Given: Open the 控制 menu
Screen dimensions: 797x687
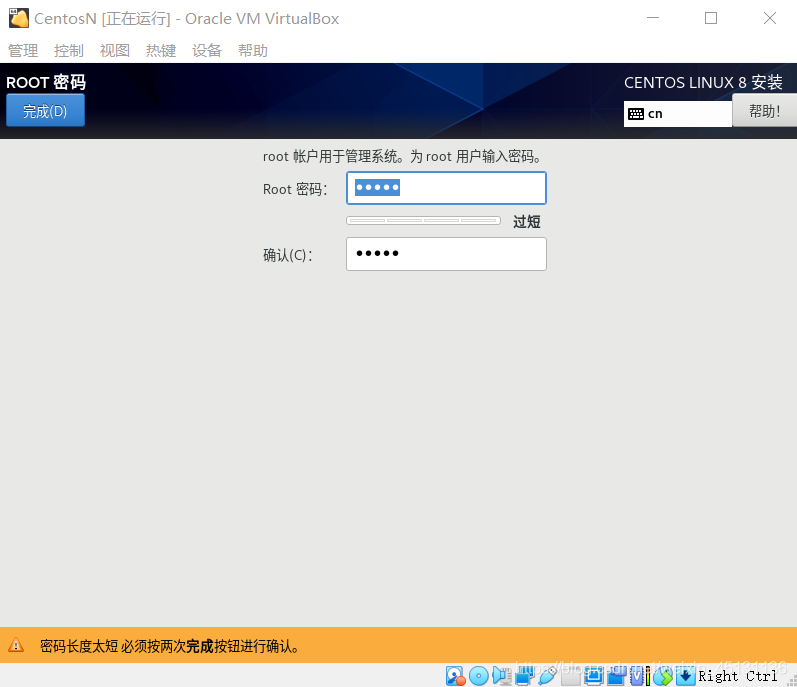Looking at the screenshot, I should click(x=69, y=50).
